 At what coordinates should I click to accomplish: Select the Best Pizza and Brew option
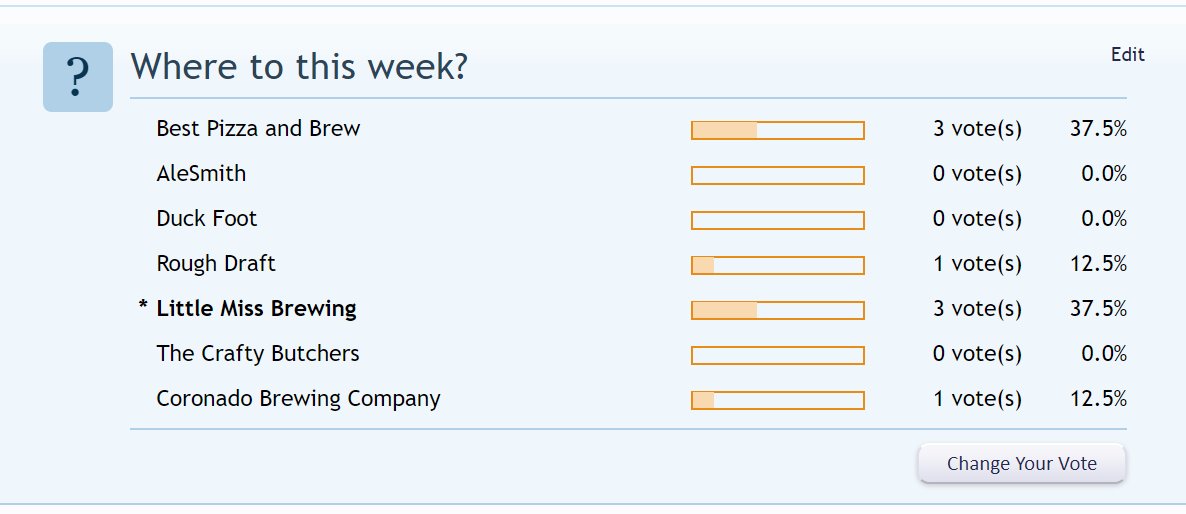(x=258, y=129)
